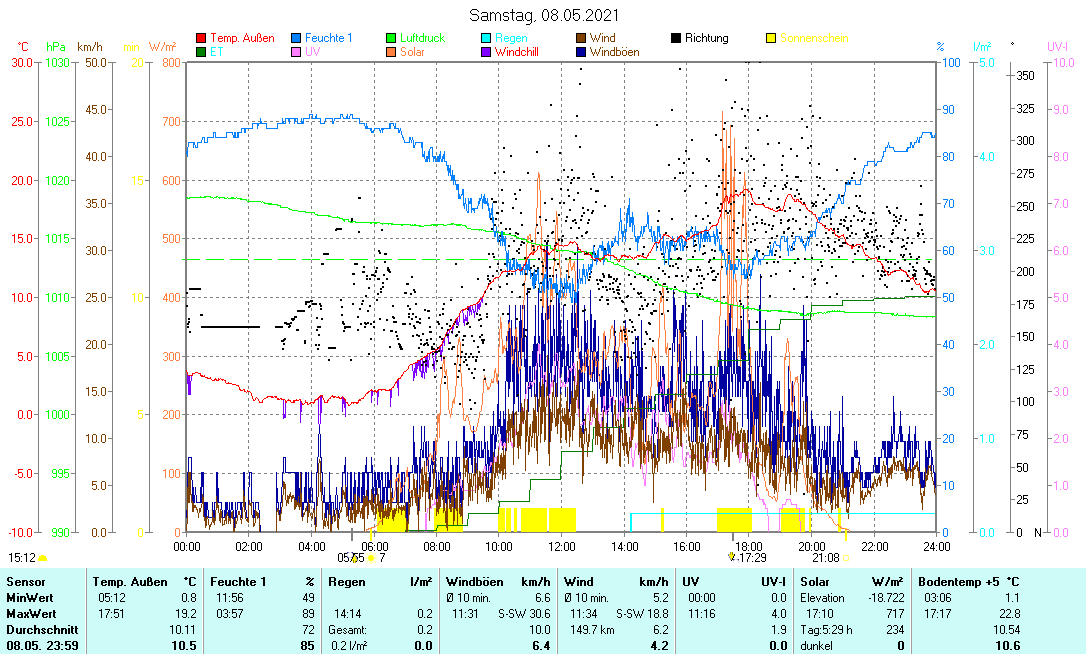Screen dimensions: 1086x654
Task: Select the brown Wind legend swatch
Action: pyautogui.click(x=581, y=39)
